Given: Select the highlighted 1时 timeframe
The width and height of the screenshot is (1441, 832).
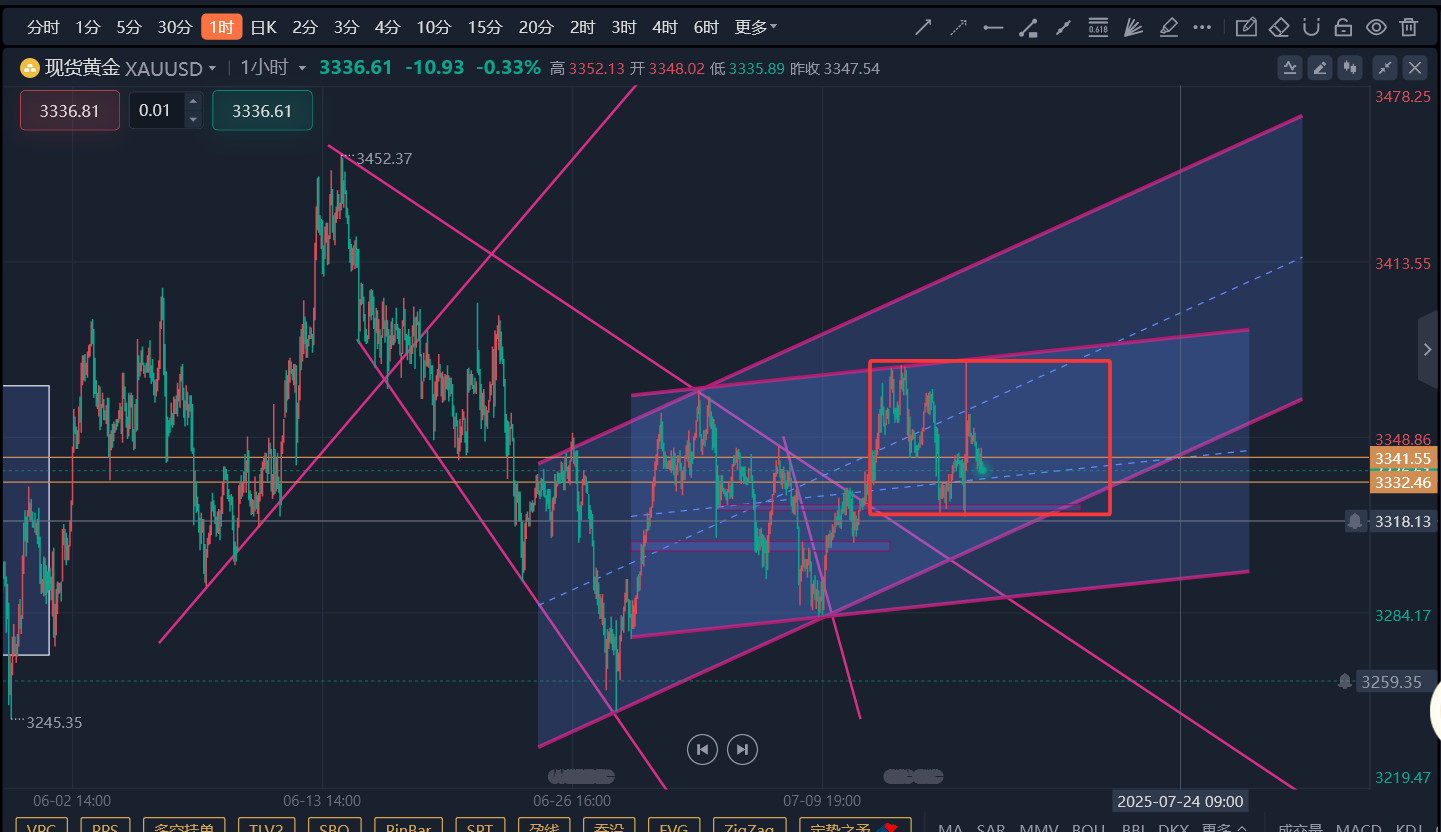Looking at the screenshot, I should point(221,27).
